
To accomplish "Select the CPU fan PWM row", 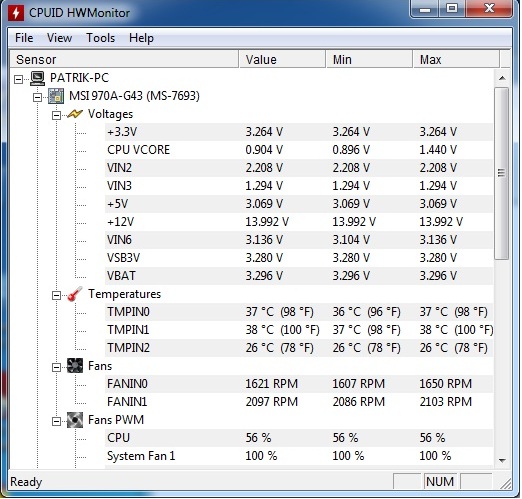I will pos(299,438).
